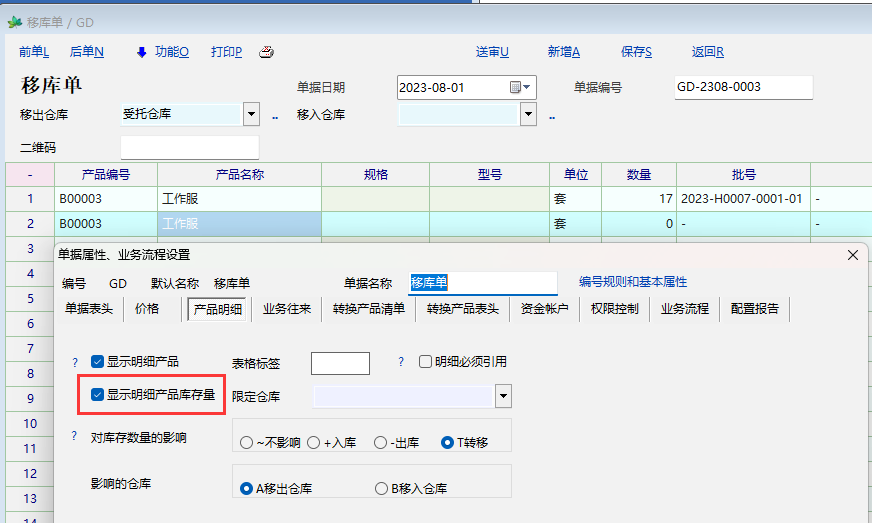
Task: Click the help question mark beside 对库存数量的影响
Action: click(74, 437)
